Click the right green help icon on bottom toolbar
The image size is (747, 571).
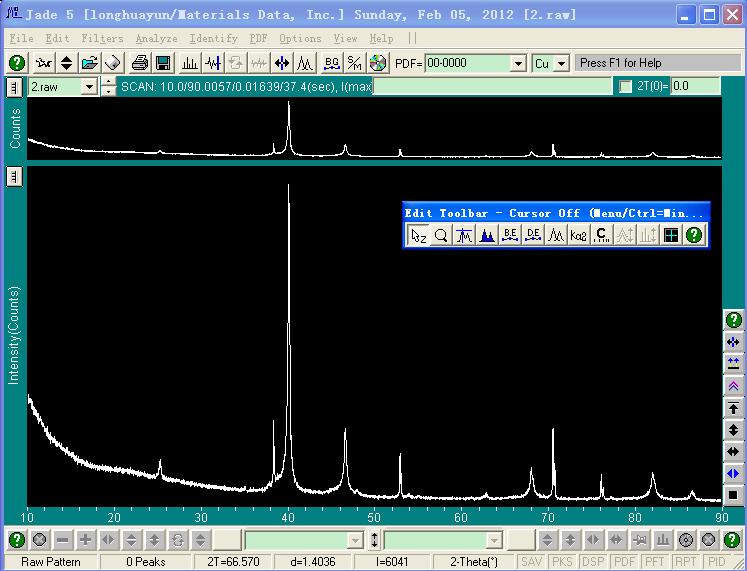point(732,540)
